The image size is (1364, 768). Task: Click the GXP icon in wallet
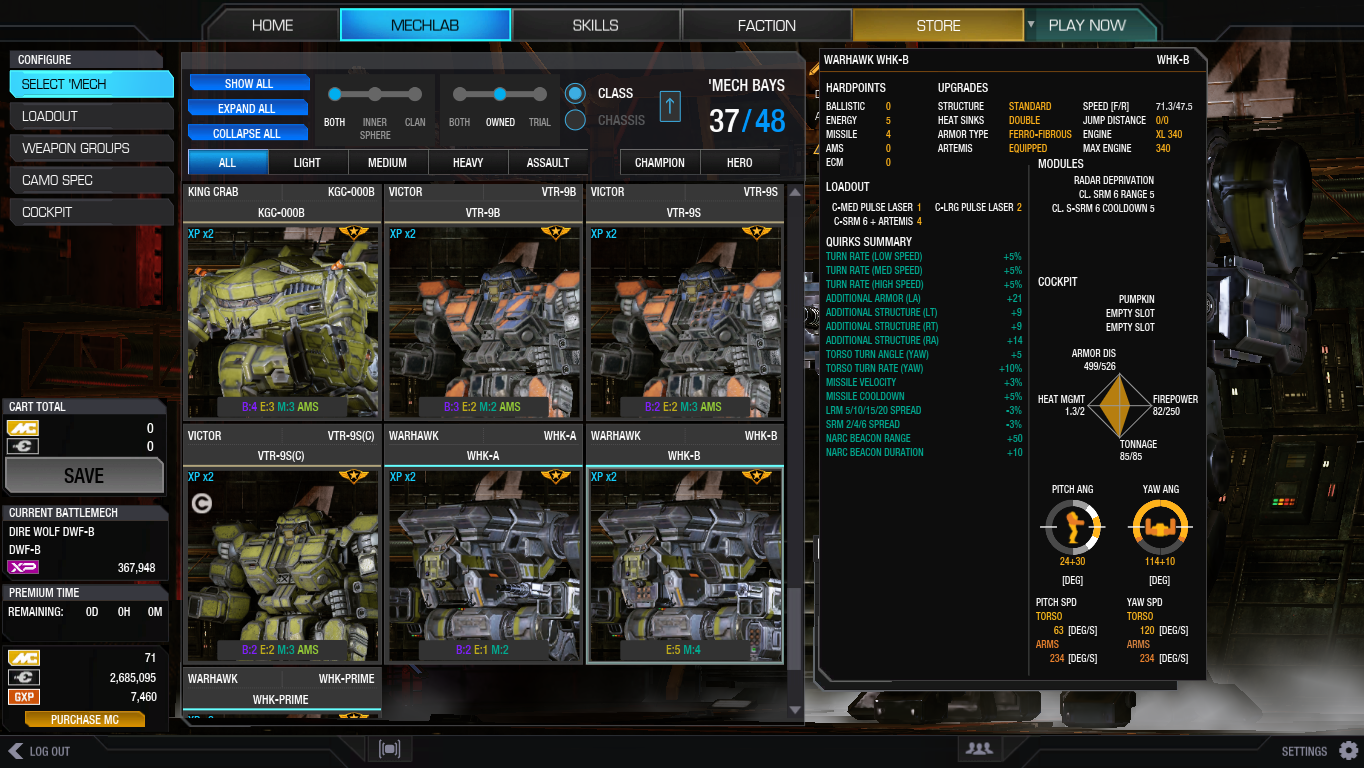pos(23,697)
